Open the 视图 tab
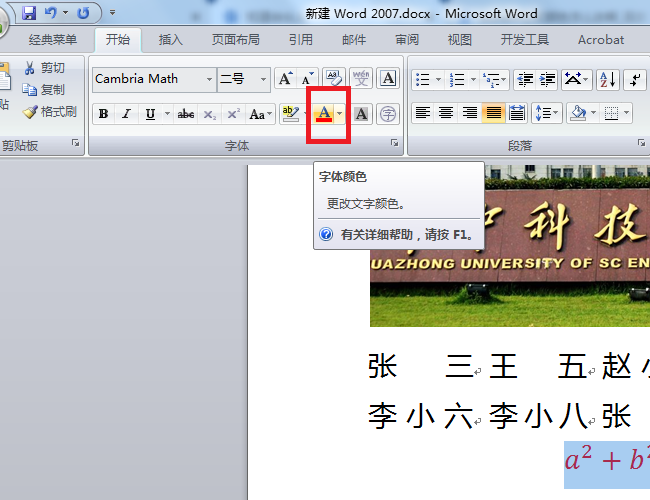The height and width of the screenshot is (500, 650). tap(460, 40)
